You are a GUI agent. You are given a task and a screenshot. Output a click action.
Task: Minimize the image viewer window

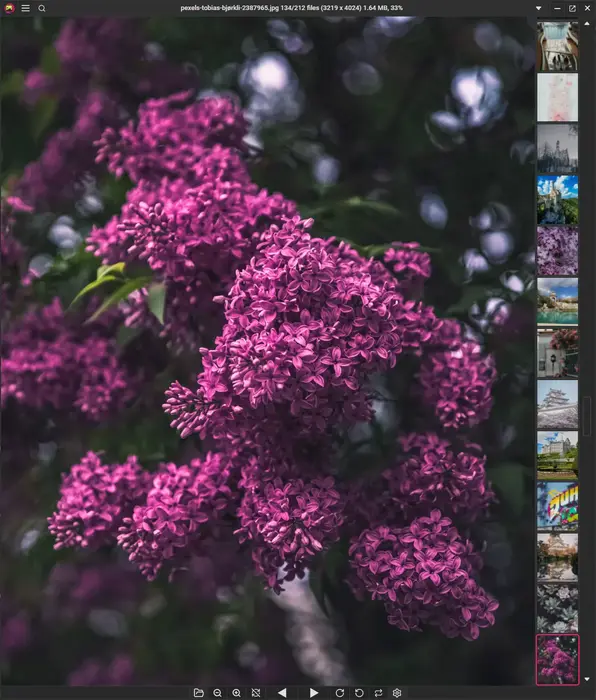click(x=557, y=8)
